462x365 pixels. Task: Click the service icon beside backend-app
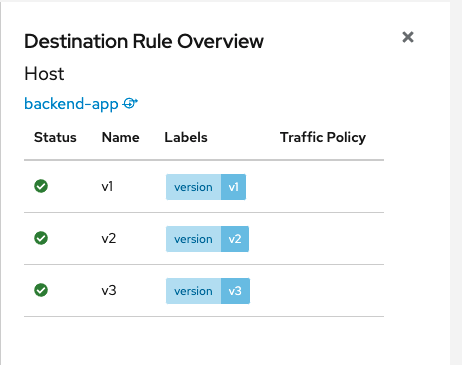(130, 104)
